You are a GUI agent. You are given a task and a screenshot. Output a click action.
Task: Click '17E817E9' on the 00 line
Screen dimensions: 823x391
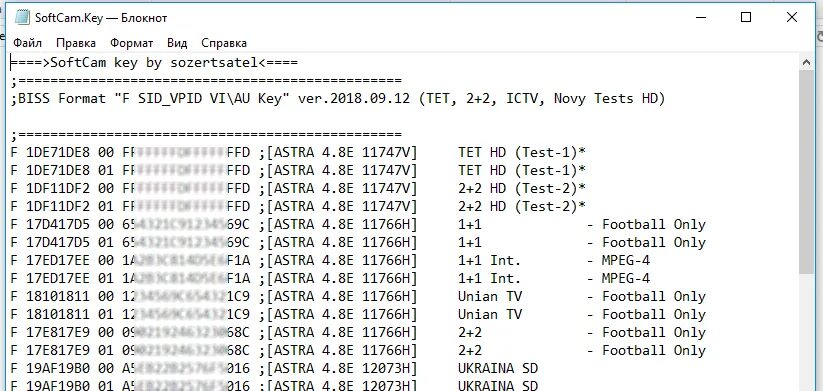[58, 332]
